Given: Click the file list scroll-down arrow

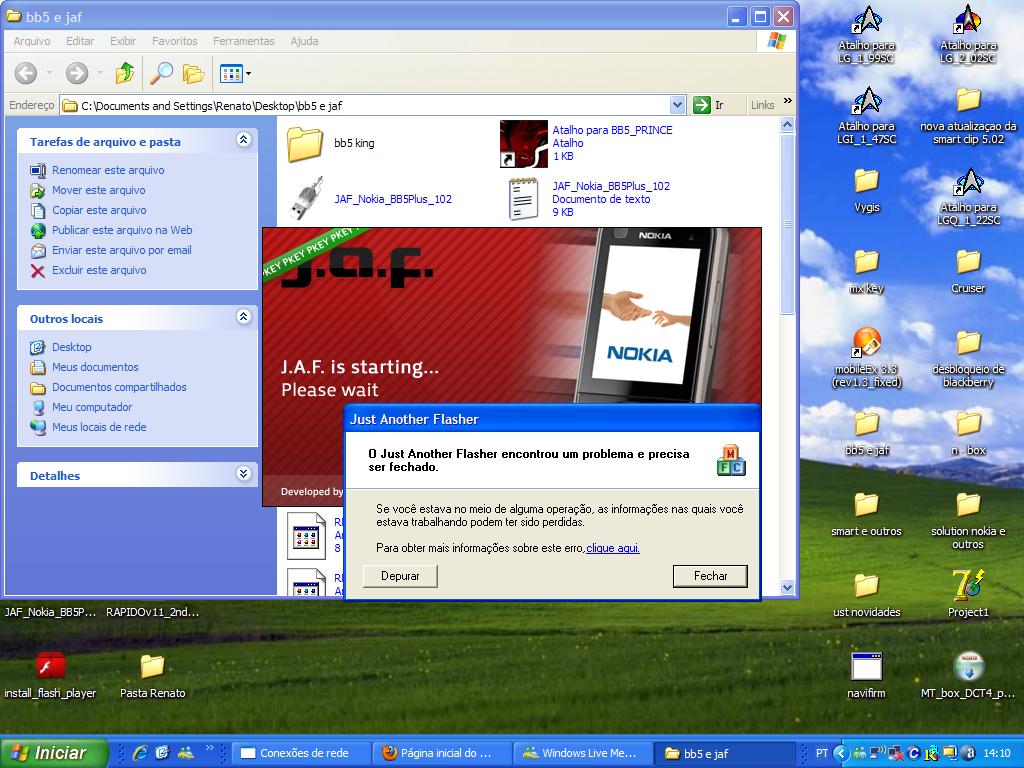Looking at the screenshot, I should coord(787,587).
